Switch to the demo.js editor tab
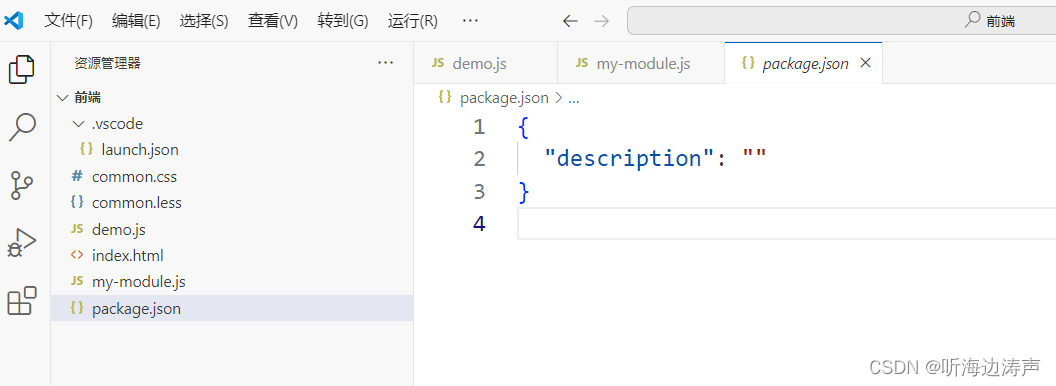This screenshot has height=386, width=1056. click(x=485, y=63)
